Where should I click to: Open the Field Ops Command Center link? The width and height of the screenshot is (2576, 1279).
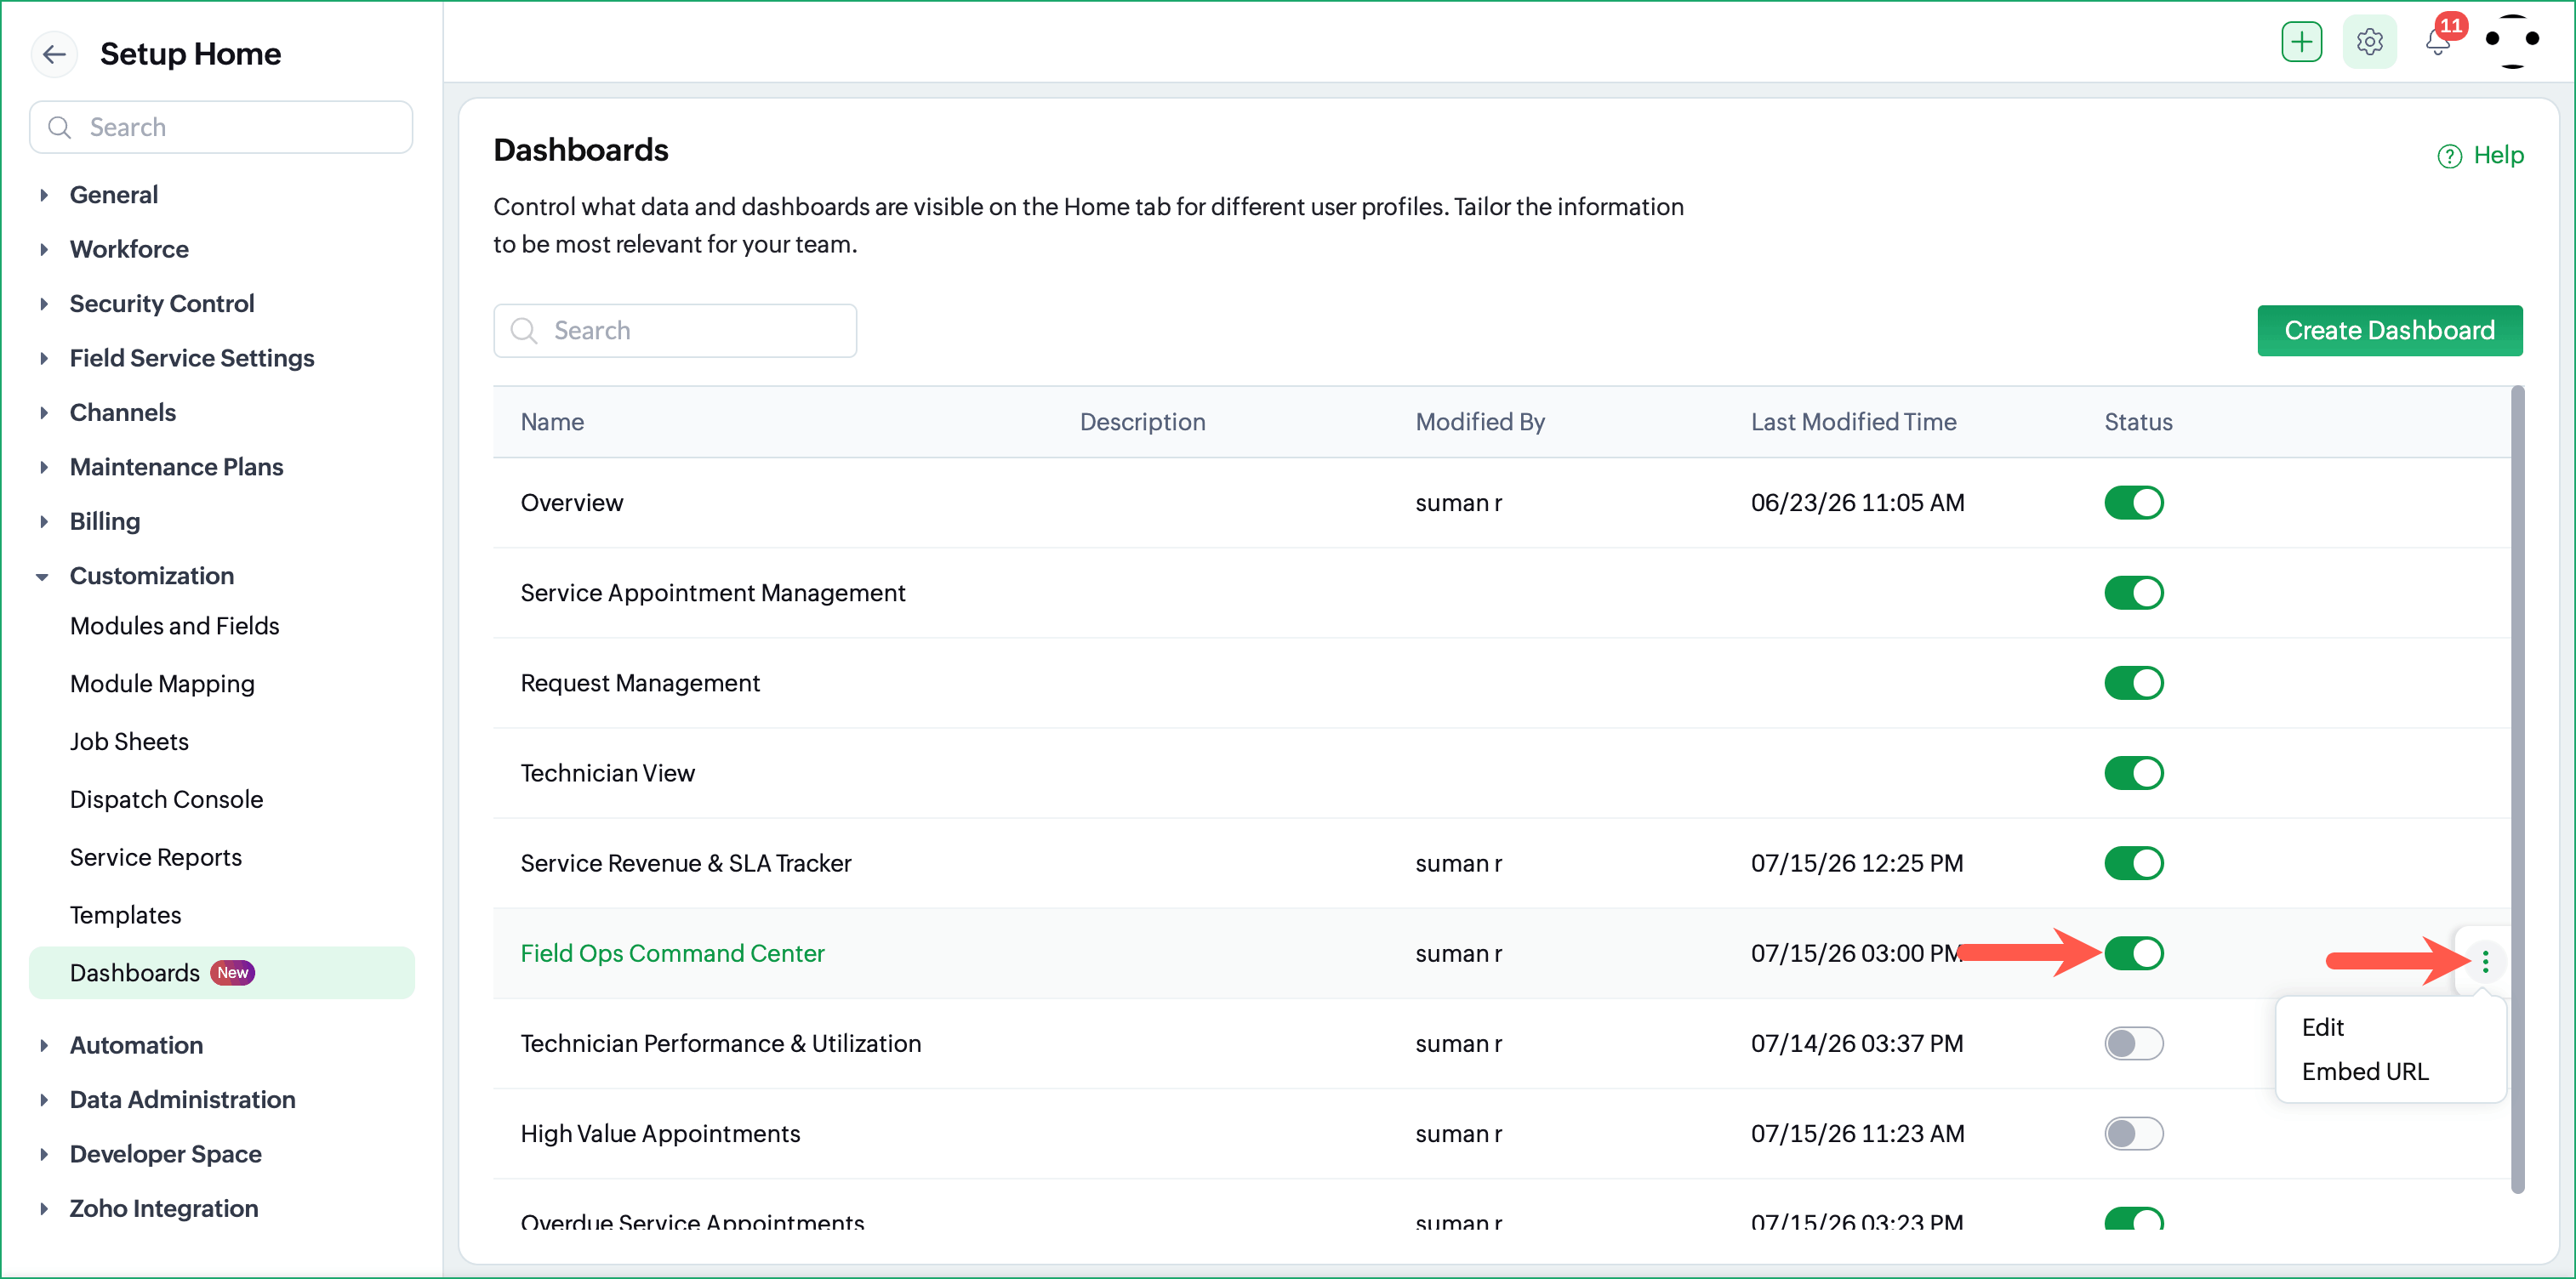[672, 953]
